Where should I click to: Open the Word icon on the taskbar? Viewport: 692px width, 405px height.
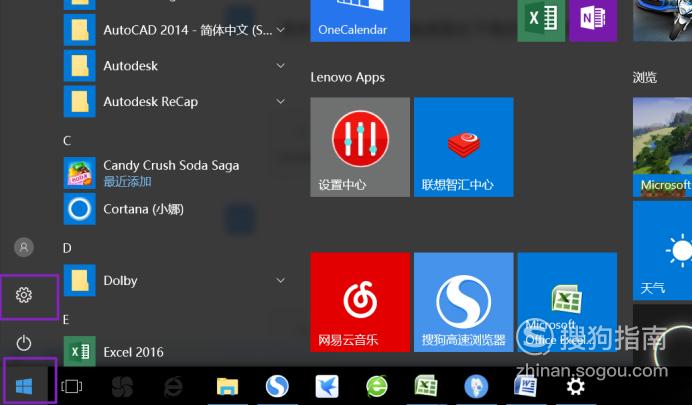[x=525, y=386]
